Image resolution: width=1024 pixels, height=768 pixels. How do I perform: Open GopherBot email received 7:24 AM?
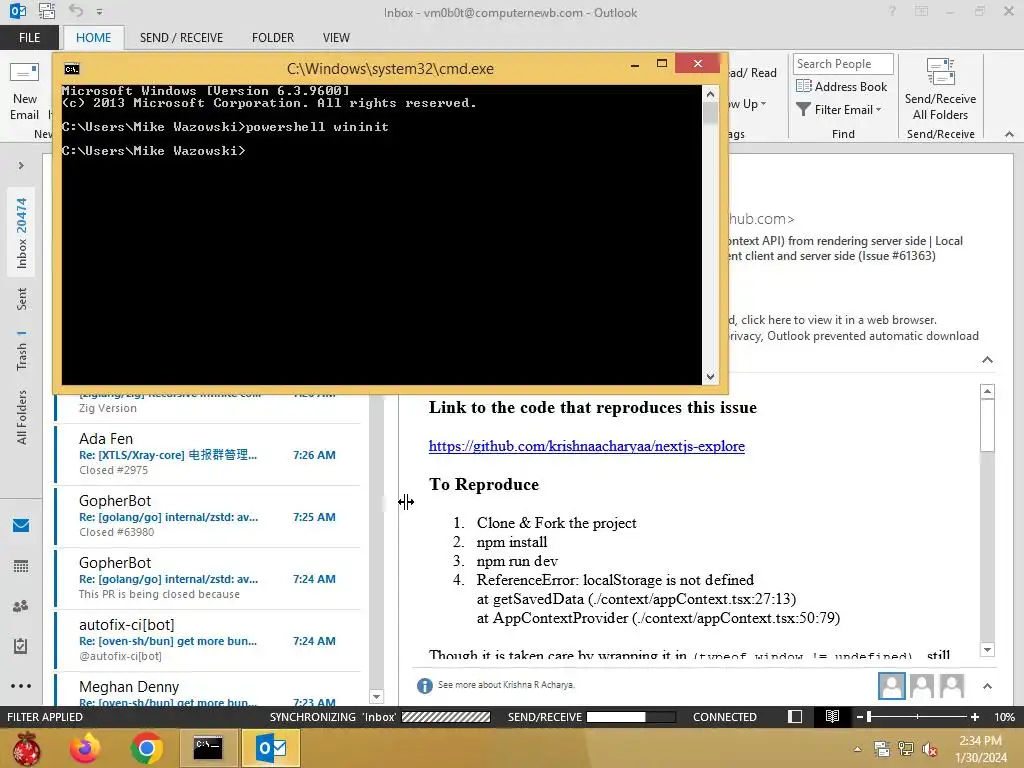click(208, 578)
